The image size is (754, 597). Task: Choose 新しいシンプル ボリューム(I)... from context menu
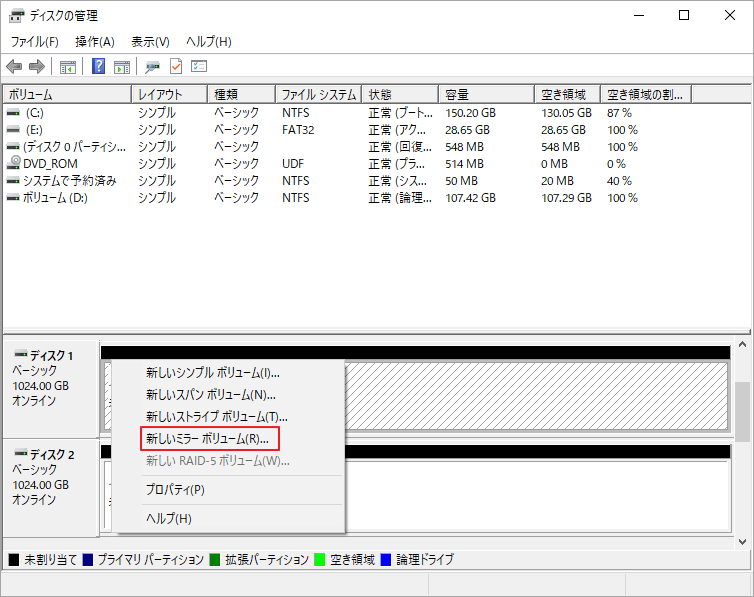pyautogui.click(x=228, y=373)
